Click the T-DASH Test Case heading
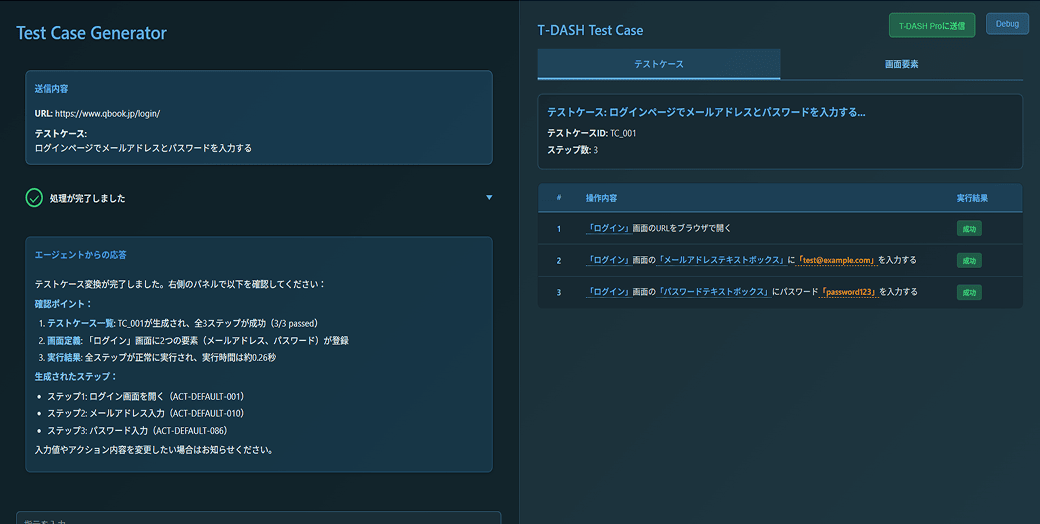This screenshot has height=524, width=1040. [x=590, y=31]
